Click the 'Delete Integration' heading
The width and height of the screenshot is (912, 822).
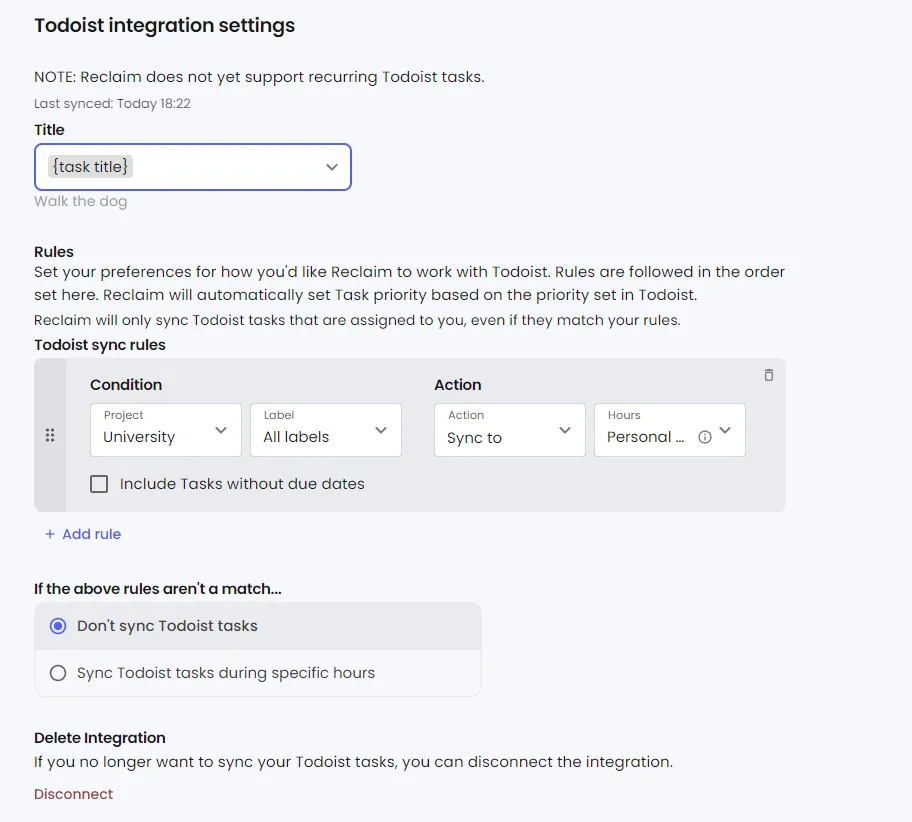(x=99, y=738)
